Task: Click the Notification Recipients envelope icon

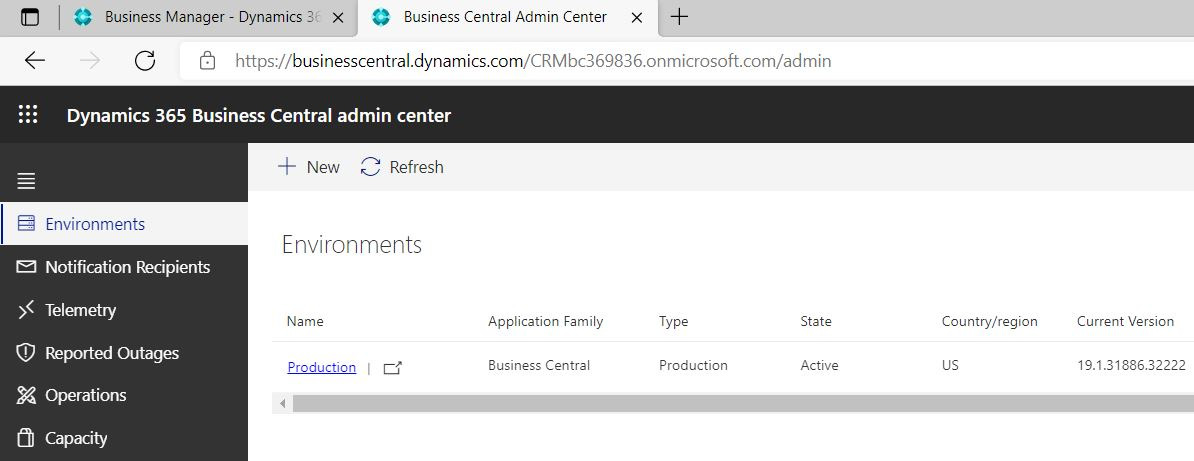Action: (26, 267)
